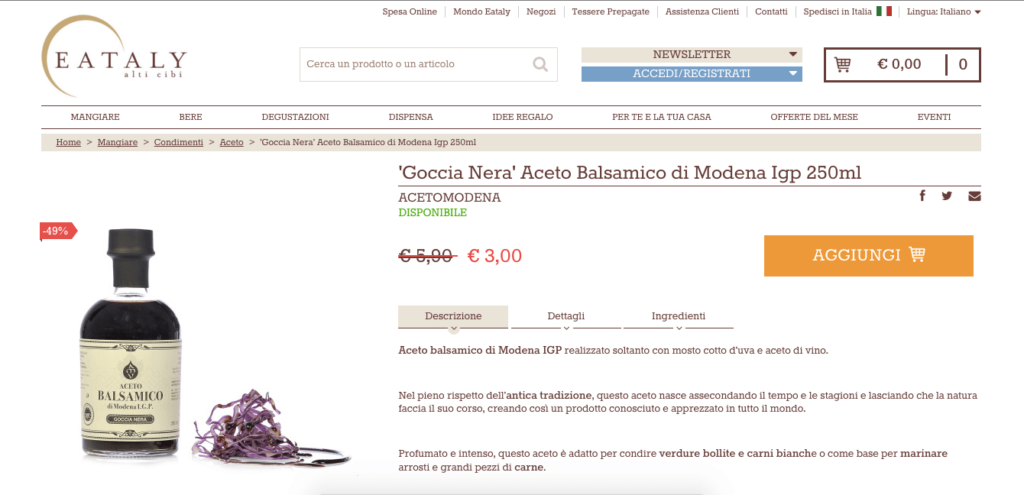Share product on Facebook icon
The width and height of the screenshot is (1024, 495).
click(922, 195)
